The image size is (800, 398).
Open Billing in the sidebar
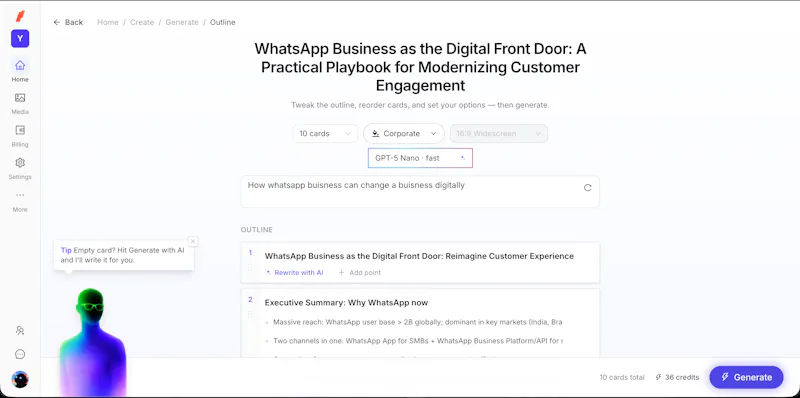(x=20, y=136)
